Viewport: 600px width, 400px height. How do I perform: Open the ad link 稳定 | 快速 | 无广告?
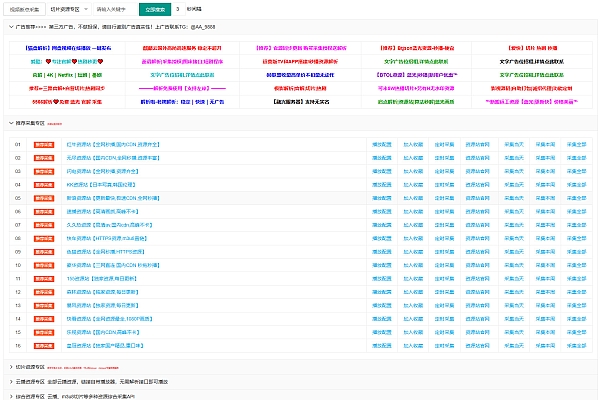pos(182,102)
